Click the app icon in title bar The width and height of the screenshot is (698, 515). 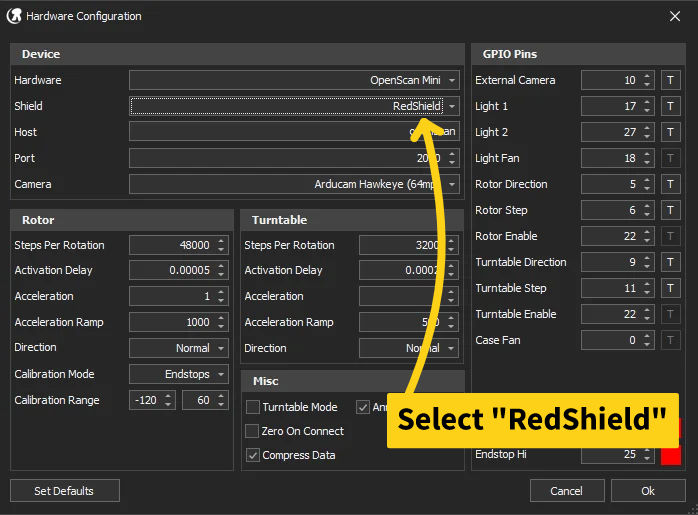coord(14,16)
